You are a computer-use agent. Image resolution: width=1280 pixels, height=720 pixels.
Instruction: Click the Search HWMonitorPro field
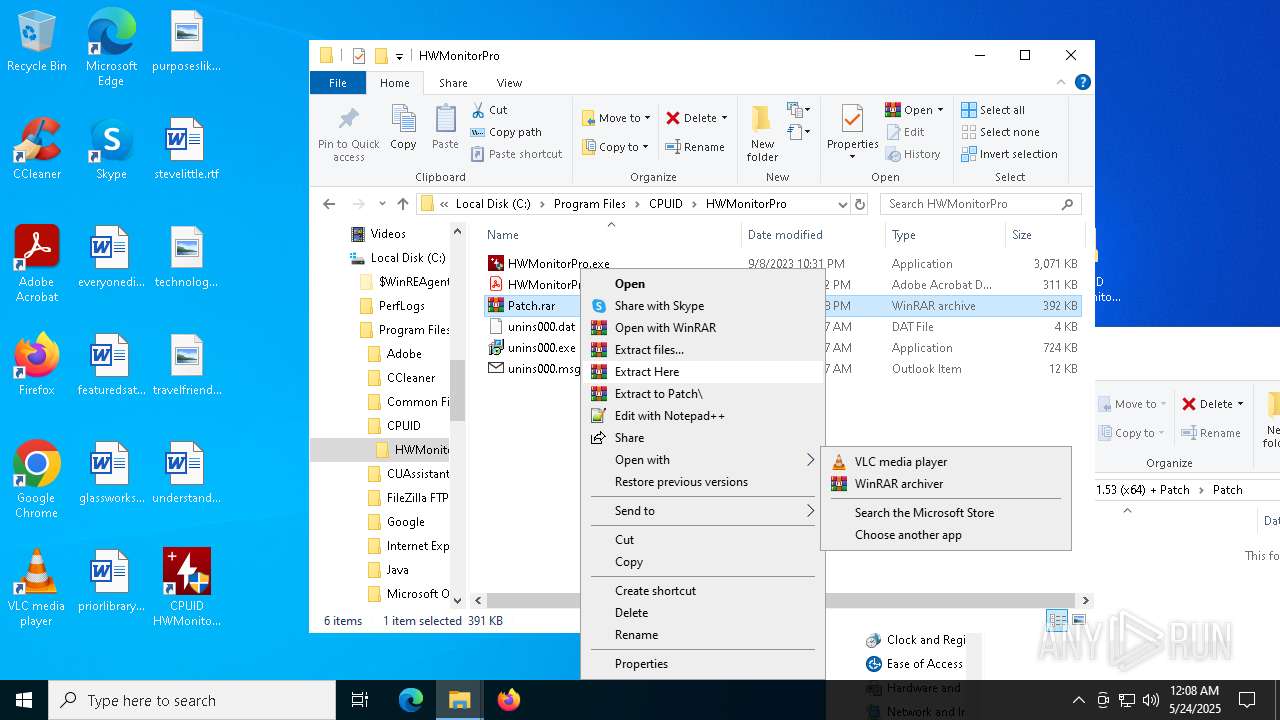click(x=980, y=204)
